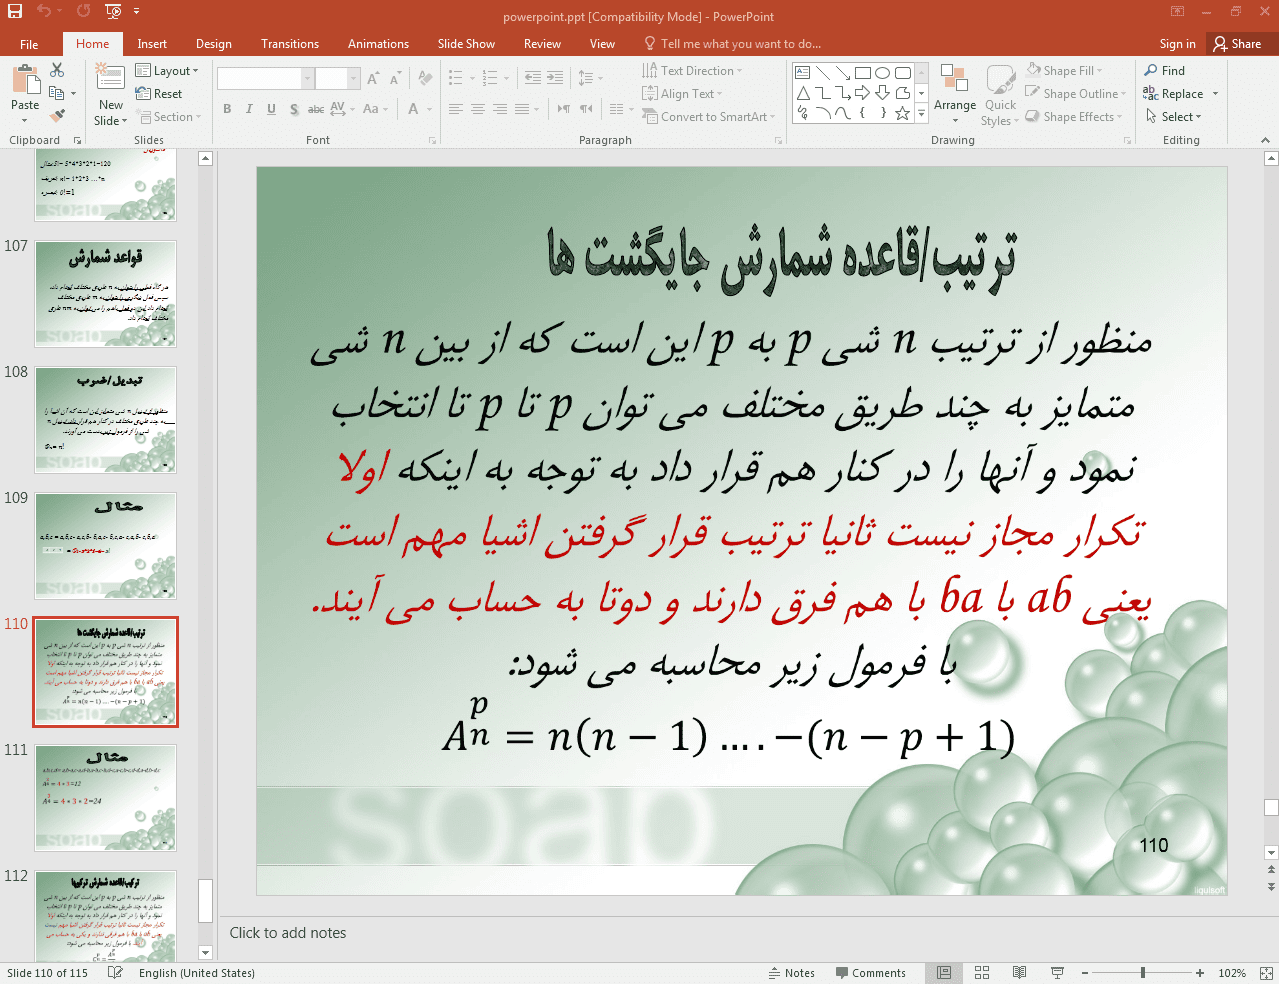
Task: Click the Save icon in quick access toolbar
Action: click(15, 11)
